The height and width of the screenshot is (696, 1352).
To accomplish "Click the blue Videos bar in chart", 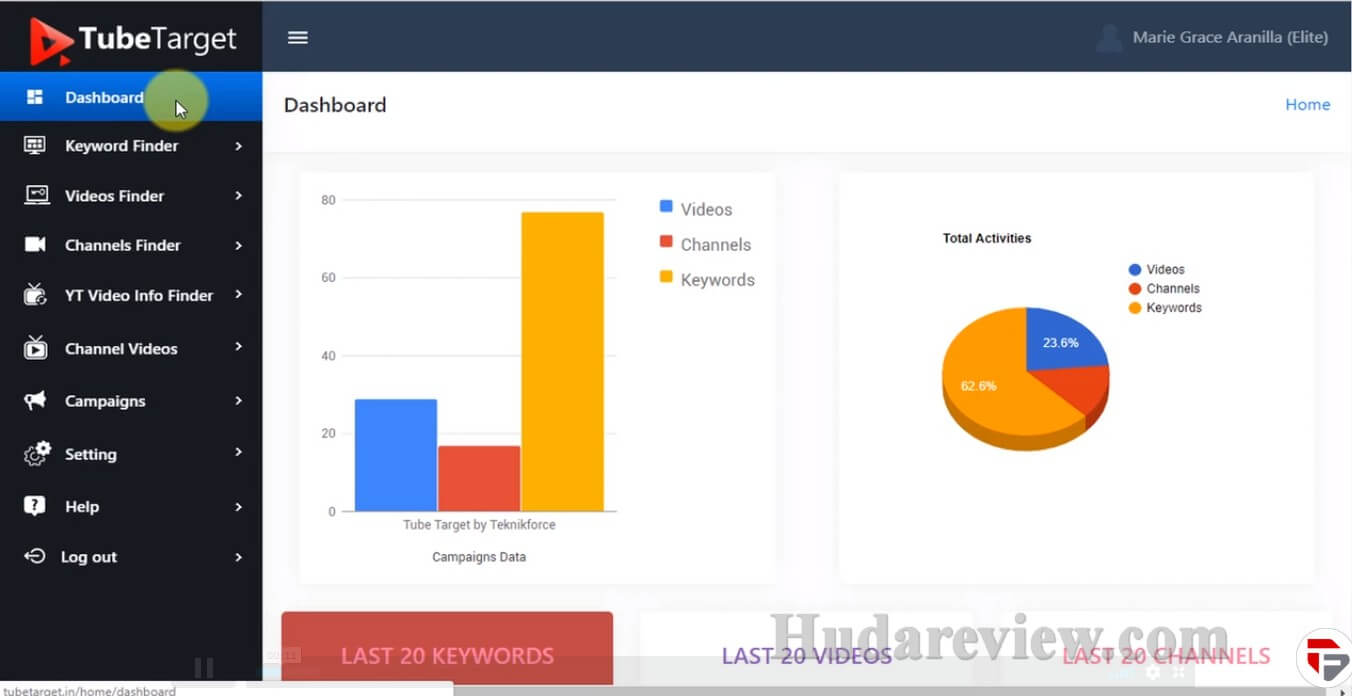I will (x=396, y=455).
